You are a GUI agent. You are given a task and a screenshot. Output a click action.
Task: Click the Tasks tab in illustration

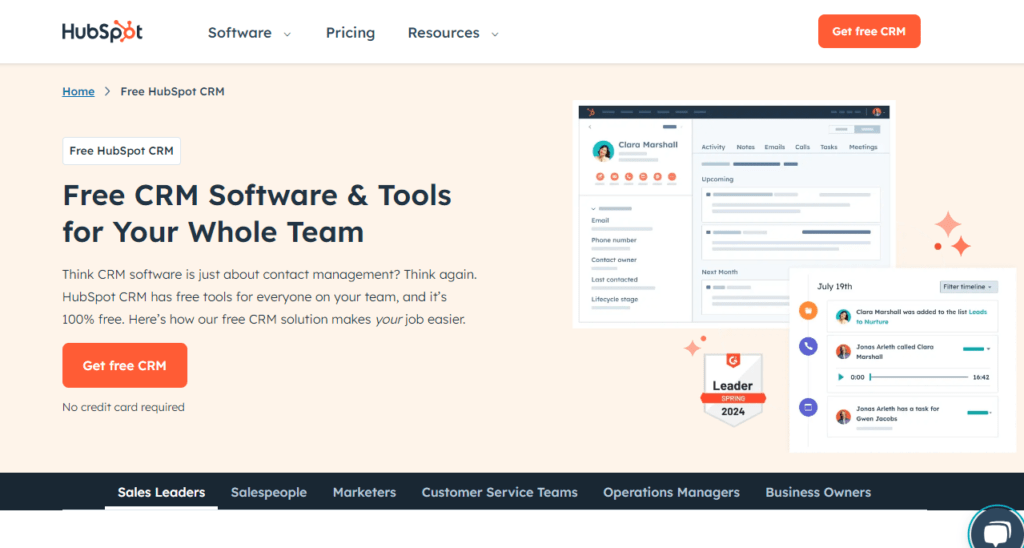pyautogui.click(x=829, y=147)
